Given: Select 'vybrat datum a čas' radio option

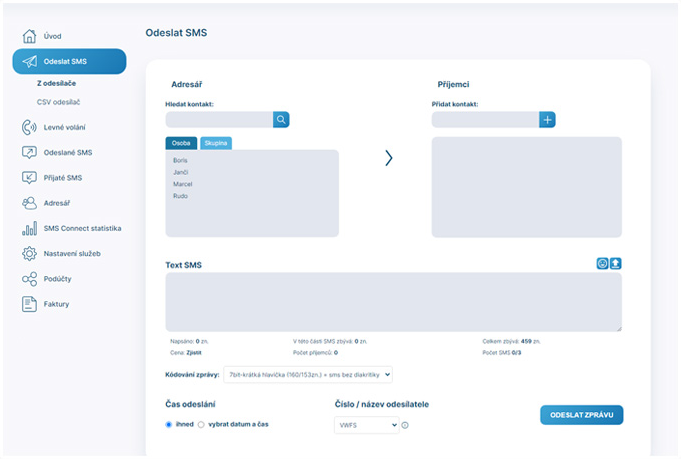Looking at the screenshot, I should coord(201,424).
